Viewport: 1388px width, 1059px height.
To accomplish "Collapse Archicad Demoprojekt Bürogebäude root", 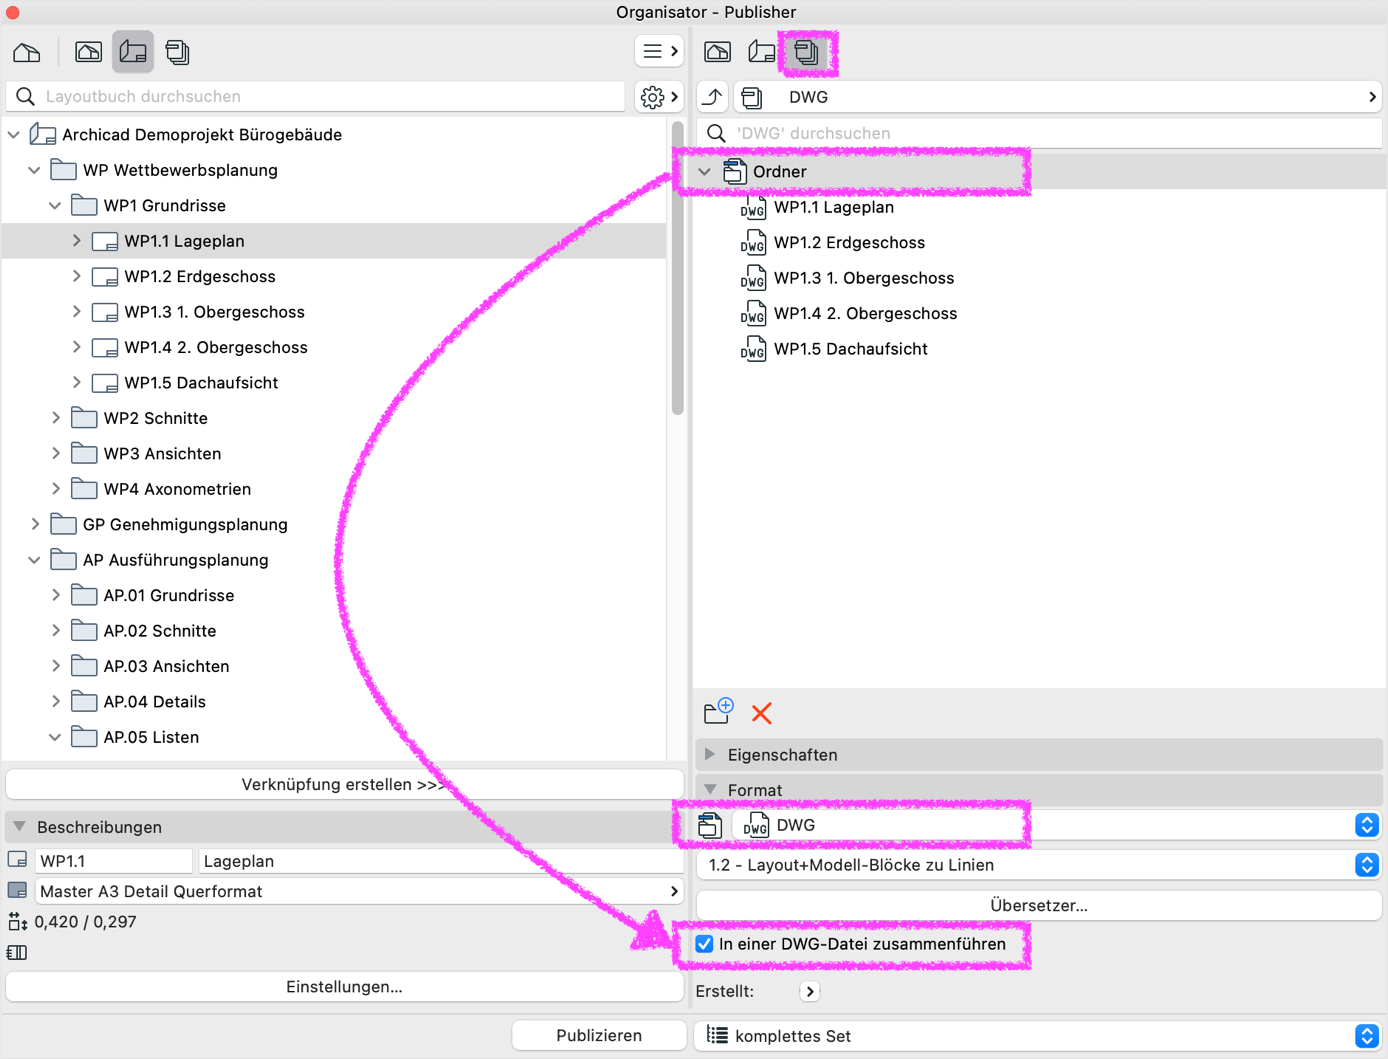I will [x=14, y=135].
